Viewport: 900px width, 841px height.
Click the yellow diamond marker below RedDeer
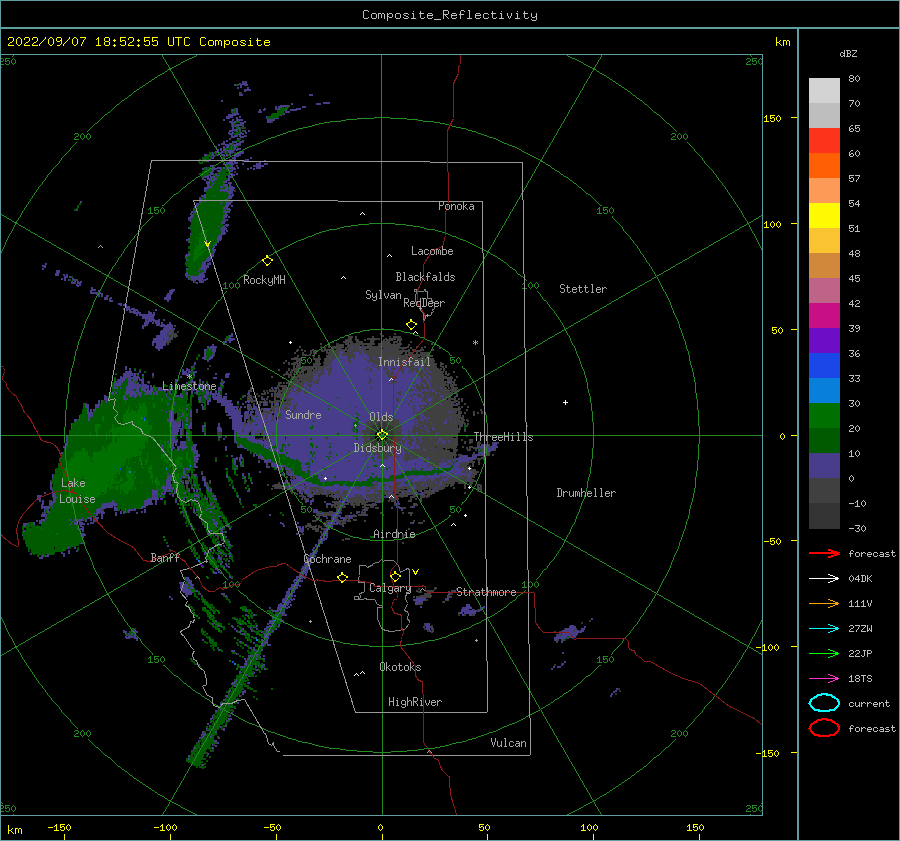point(412,325)
